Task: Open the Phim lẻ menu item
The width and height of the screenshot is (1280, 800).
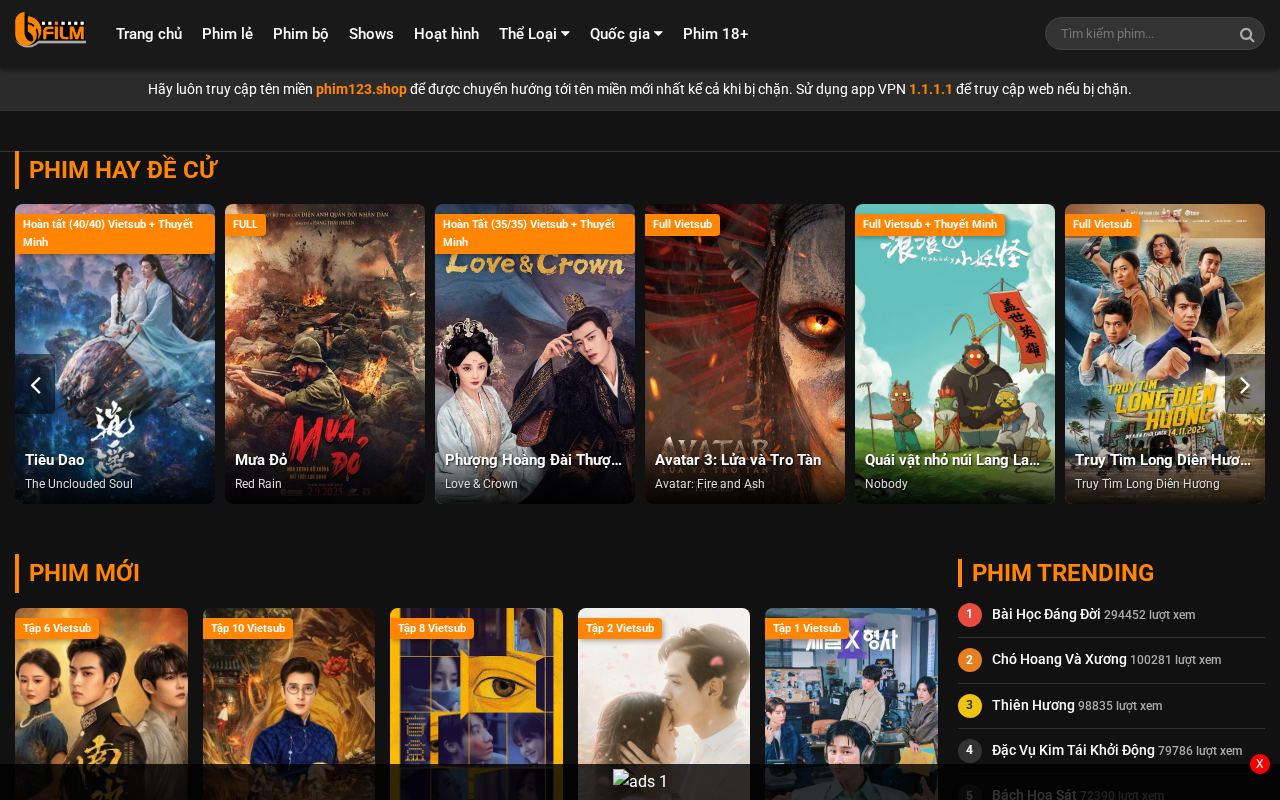Action: pyautogui.click(x=227, y=34)
